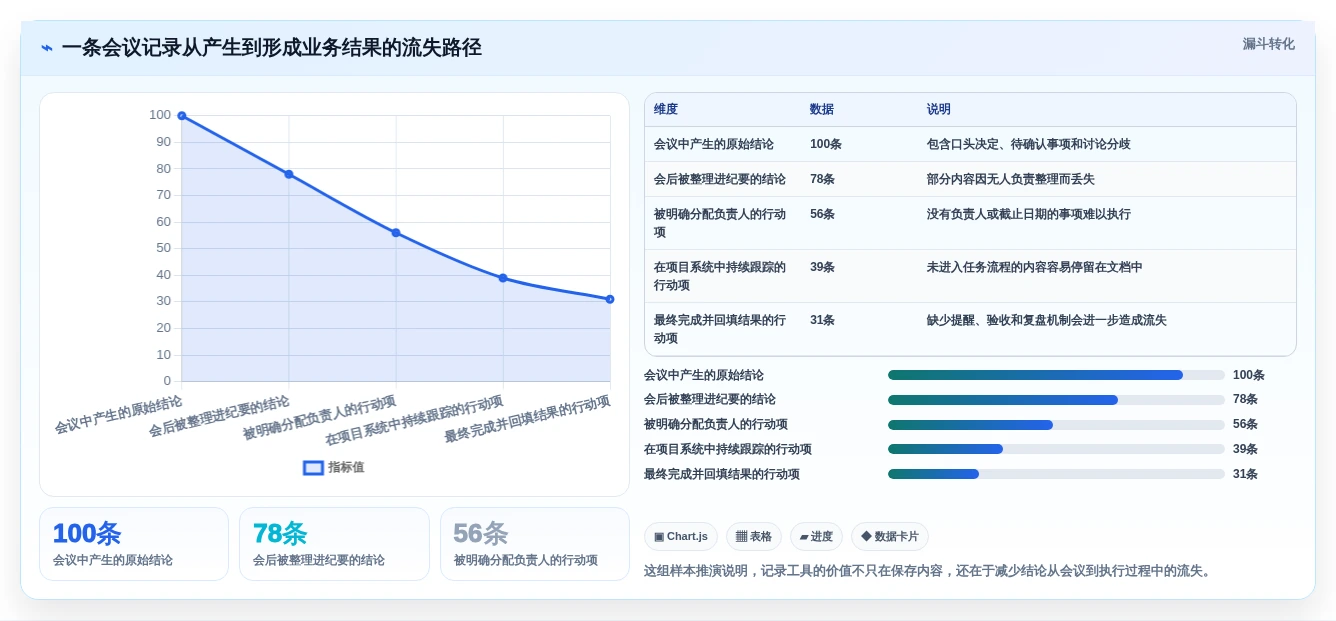Click table value 39条 in the 数据 column
Screen dimensions: 1336x621
point(823,267)
